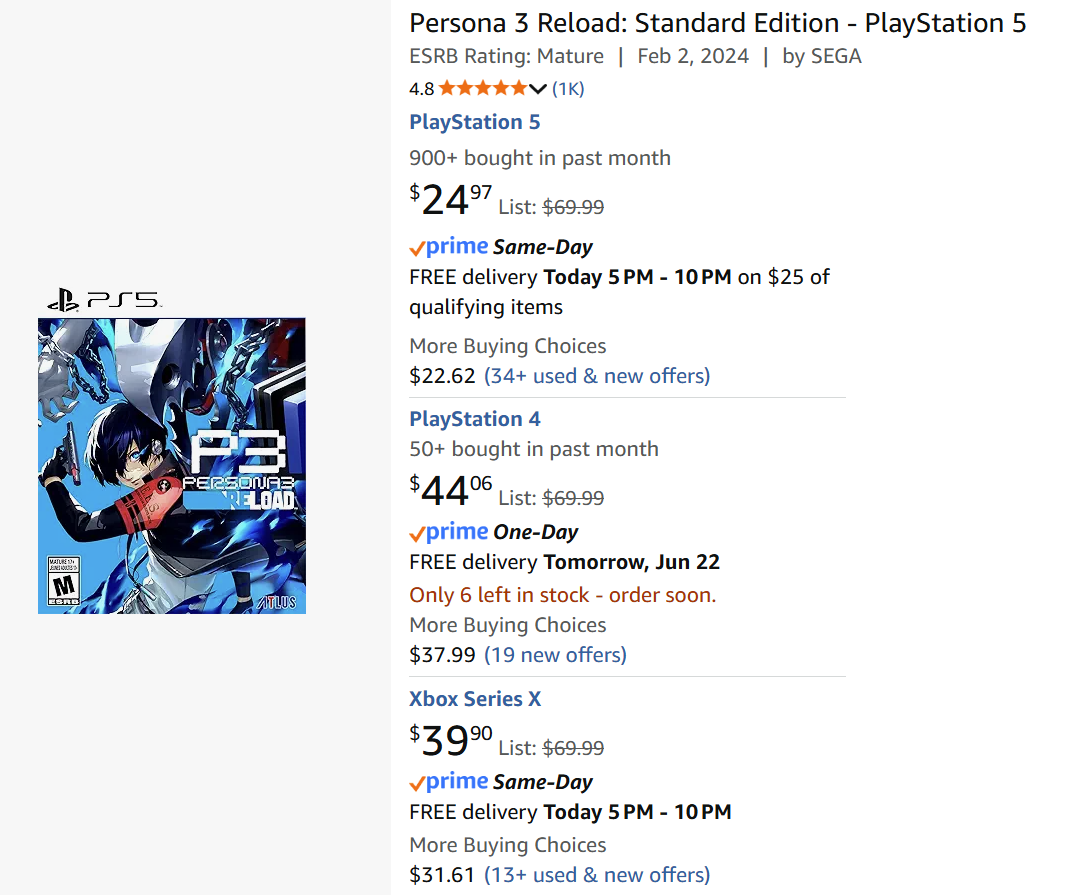
Task: Open the 1K customer reviews link
Action: pos(568,89)
